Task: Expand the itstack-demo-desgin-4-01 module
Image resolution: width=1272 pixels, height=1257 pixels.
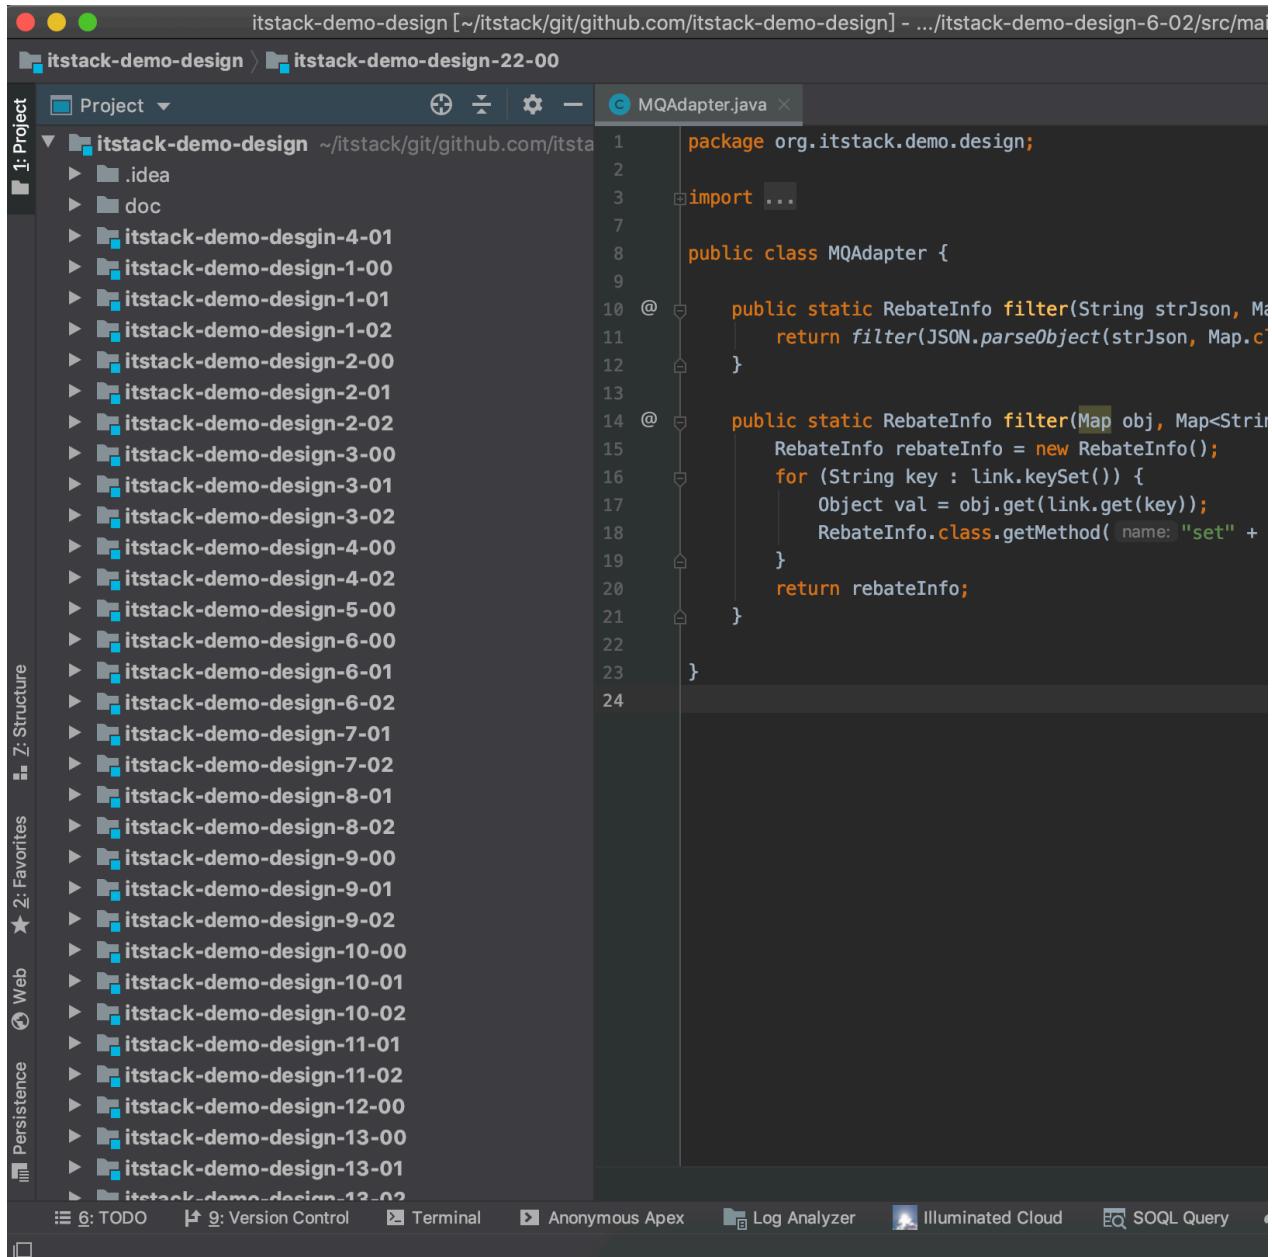Action: 75,237
